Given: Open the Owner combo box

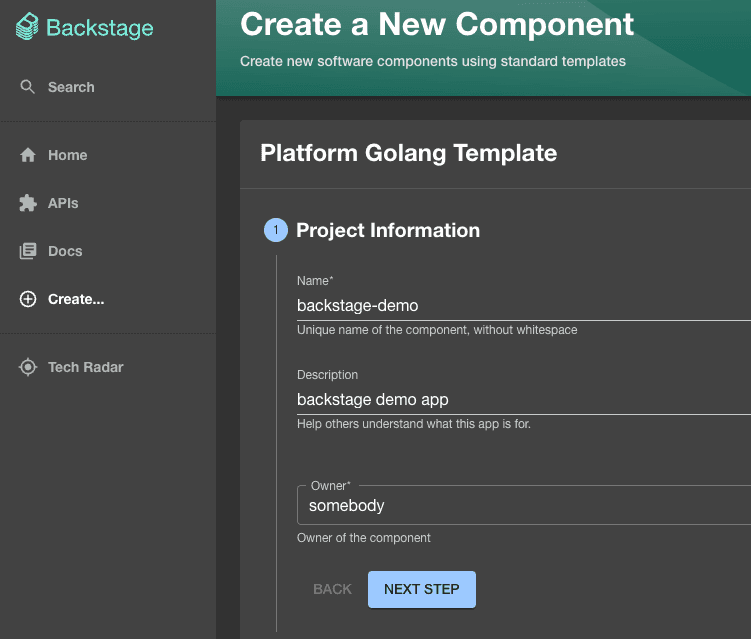Looking at the screenshot, I should click(x=524, y=505).
